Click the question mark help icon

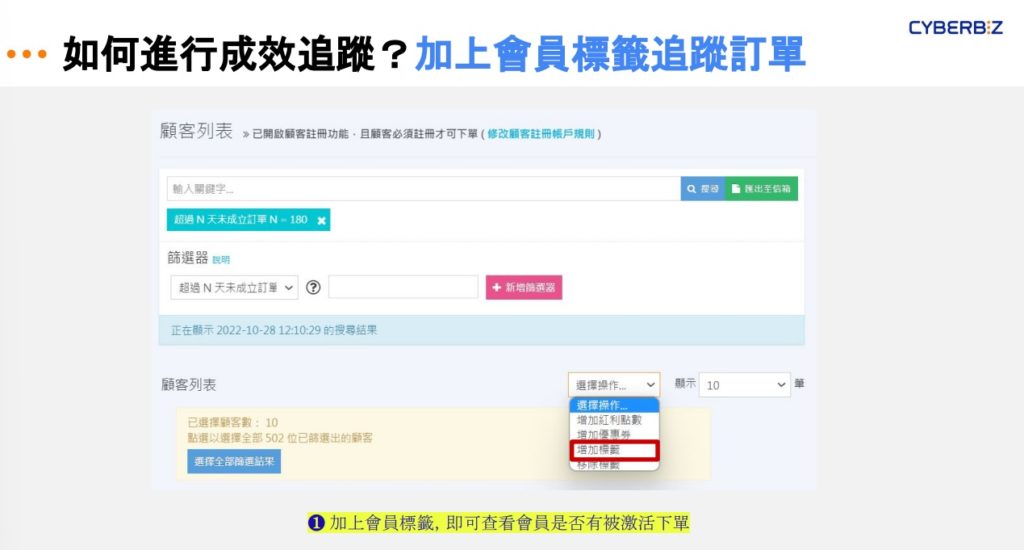[313, 287]
